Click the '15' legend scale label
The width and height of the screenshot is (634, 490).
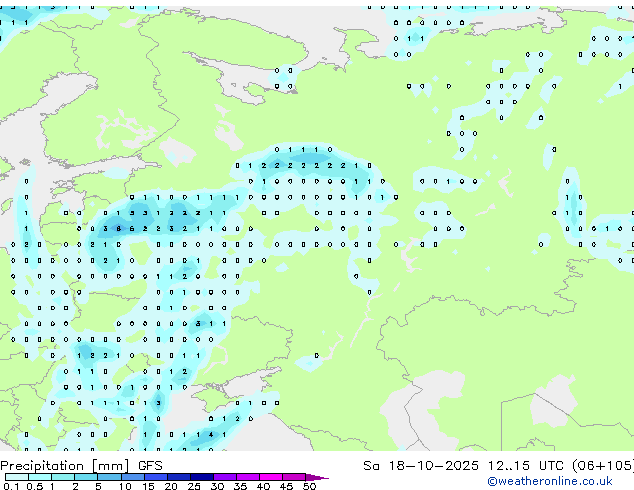[148, 486]
